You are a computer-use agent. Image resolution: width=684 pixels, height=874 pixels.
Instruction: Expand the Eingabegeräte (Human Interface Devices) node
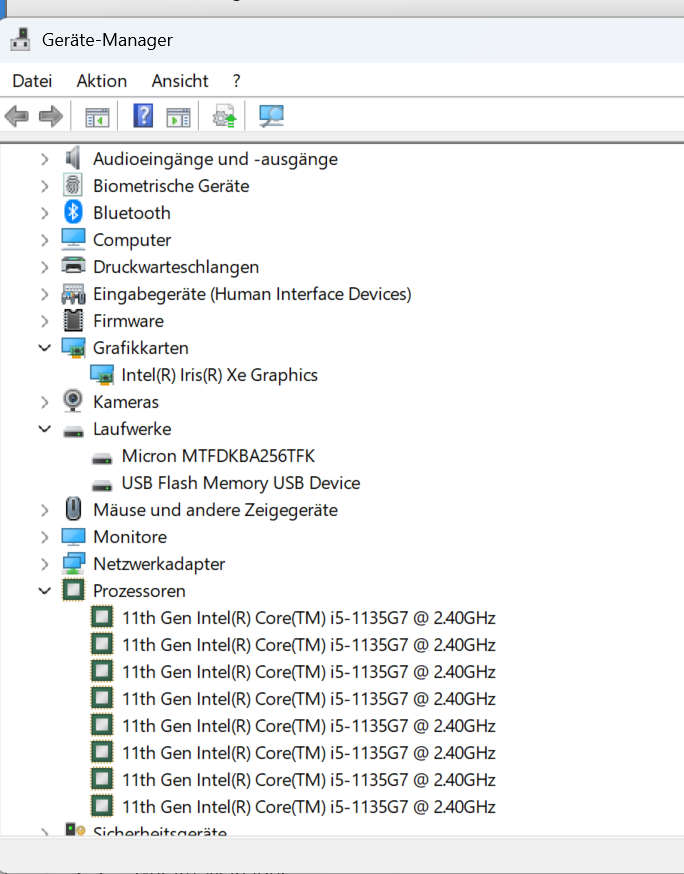point(45,294)
